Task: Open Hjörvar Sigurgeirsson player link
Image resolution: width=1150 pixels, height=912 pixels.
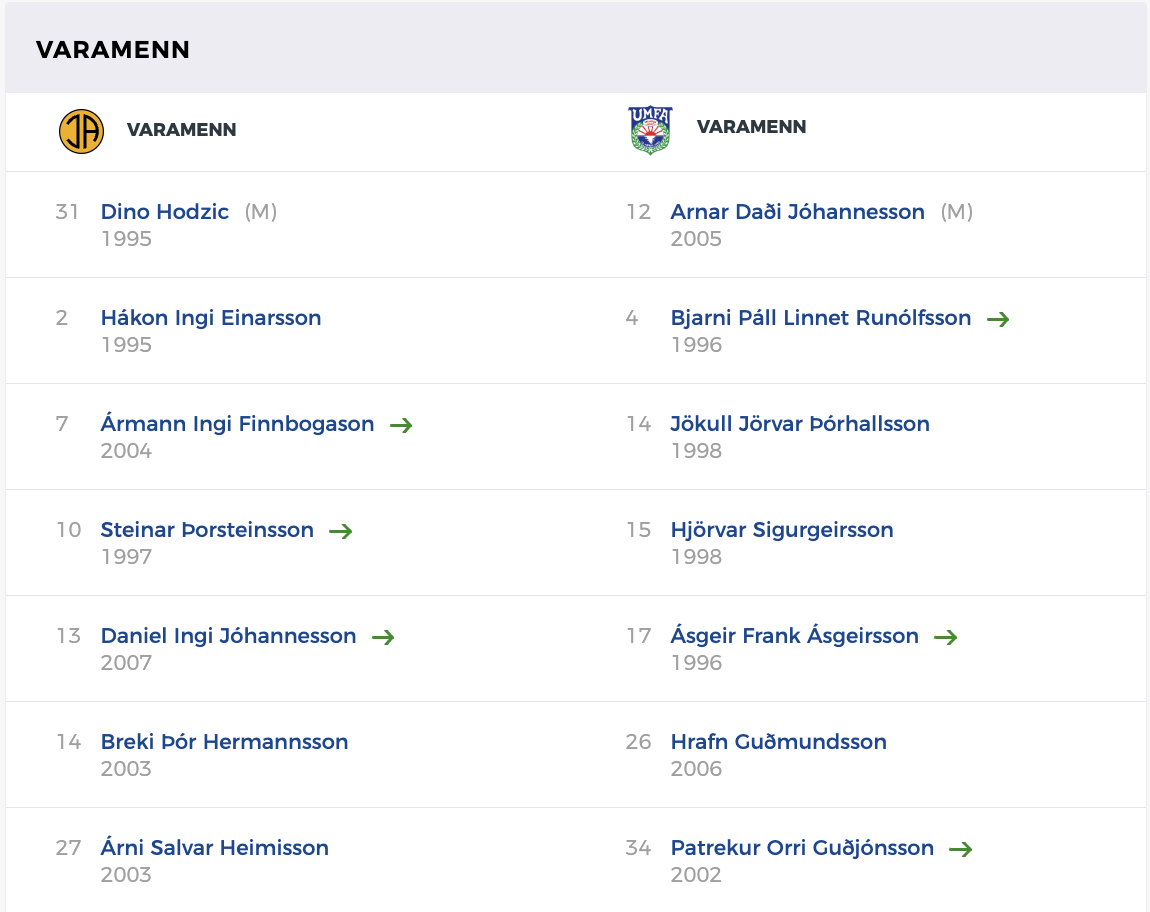Action: tap(782, 530)
